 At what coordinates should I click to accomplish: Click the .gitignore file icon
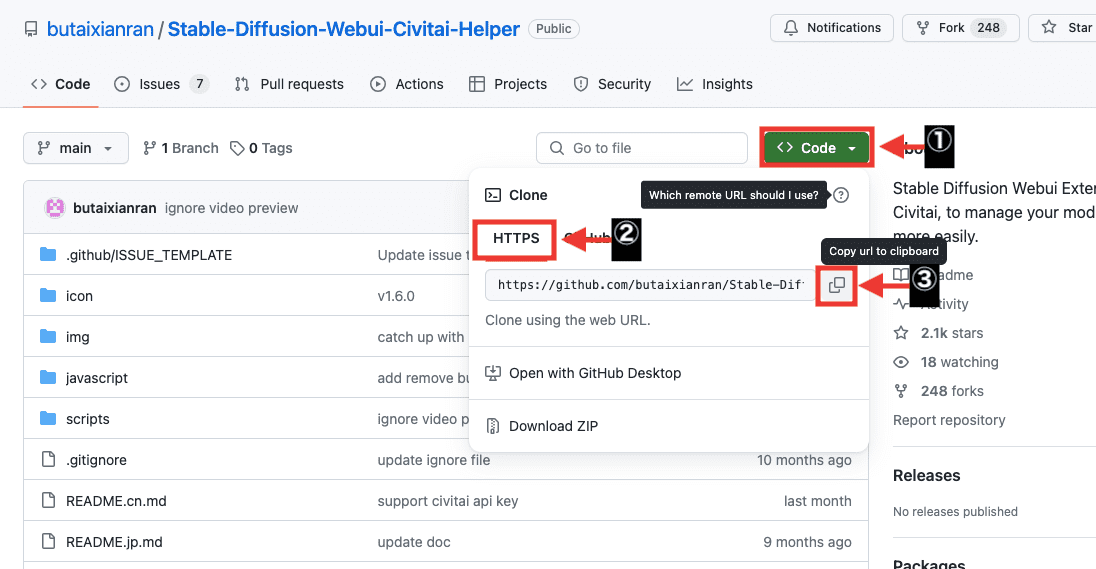coord(48,460)
